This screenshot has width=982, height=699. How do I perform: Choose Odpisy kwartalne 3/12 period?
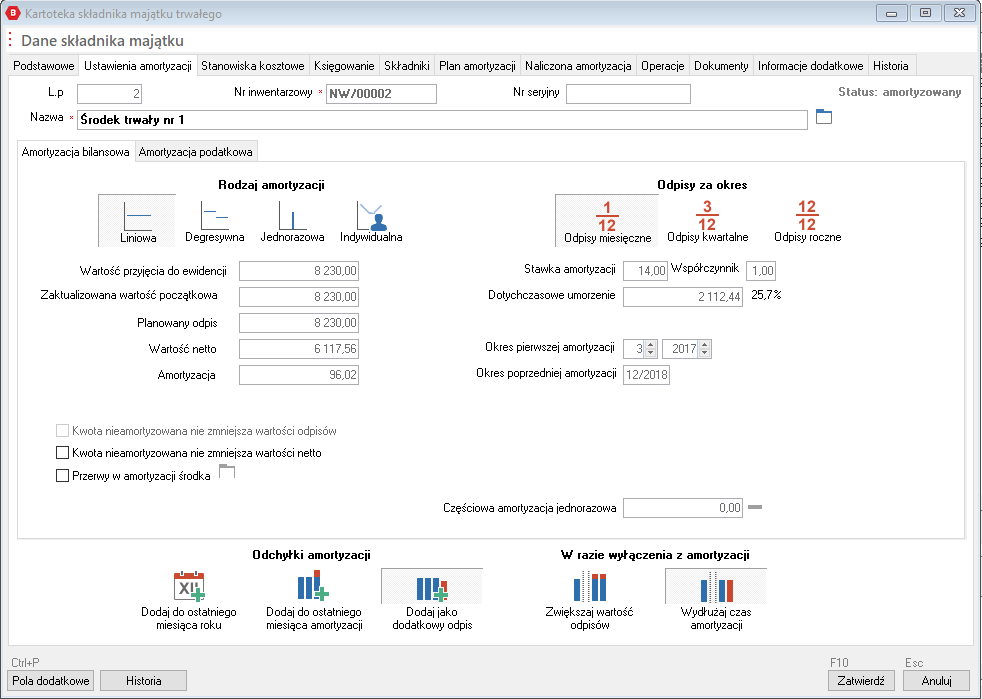pos(708,220)
